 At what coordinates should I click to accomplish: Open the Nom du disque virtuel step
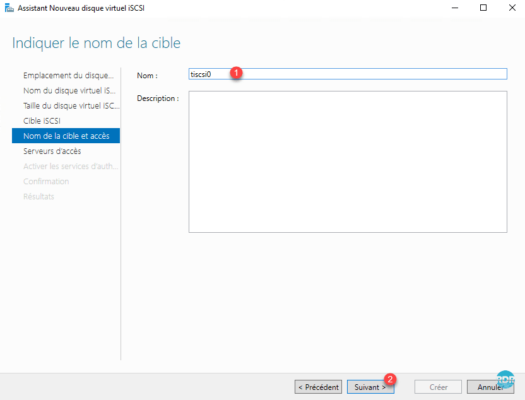coord(69,90)
